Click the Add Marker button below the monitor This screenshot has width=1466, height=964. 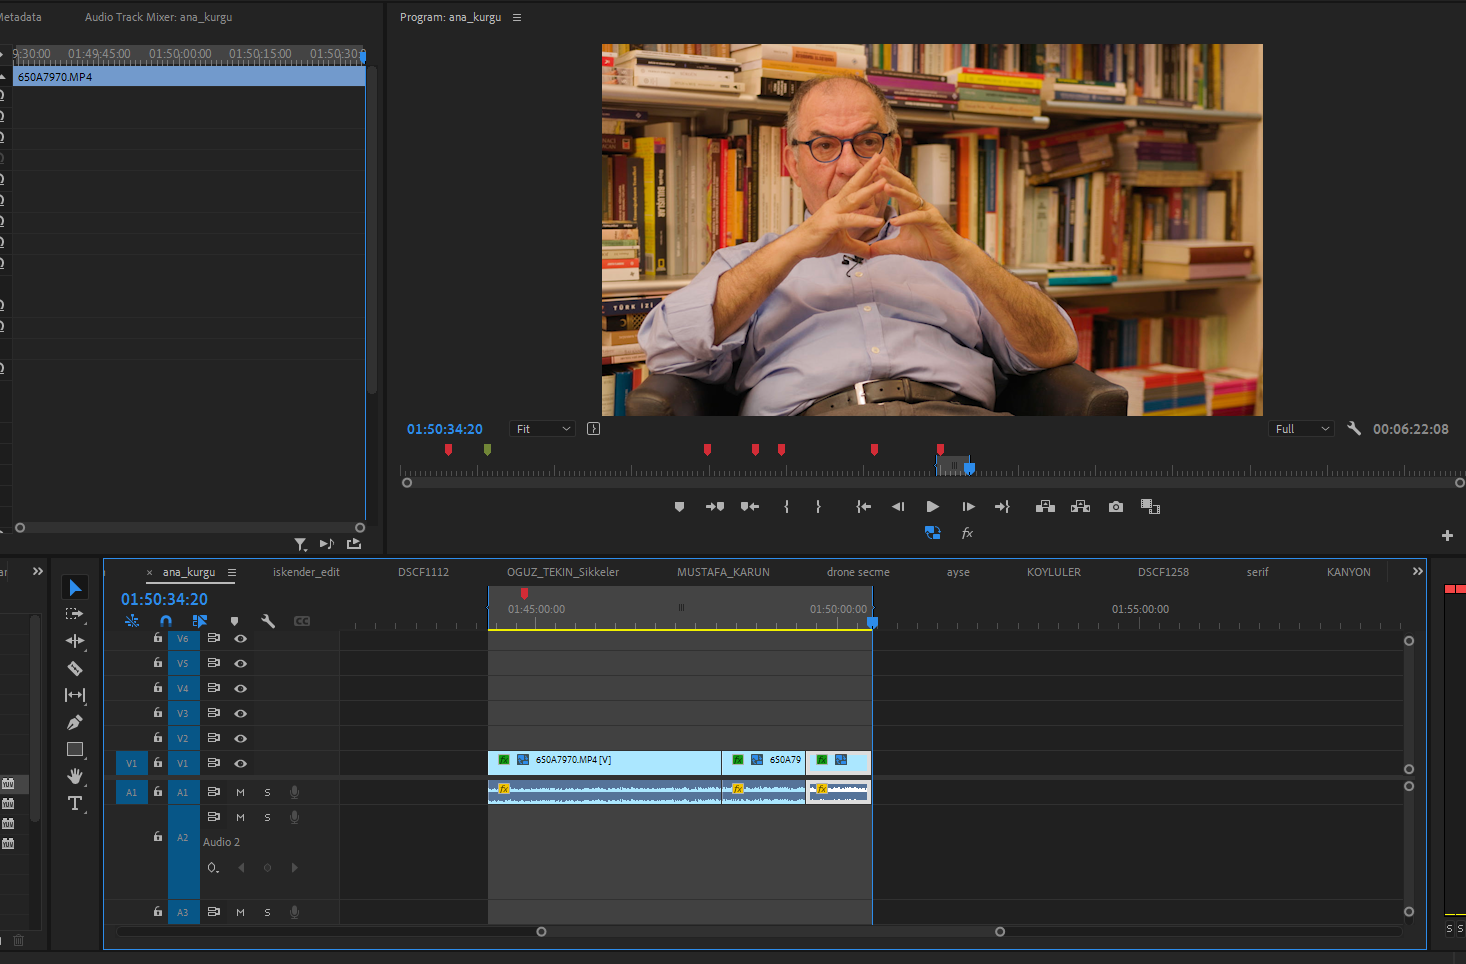(679, 506)
